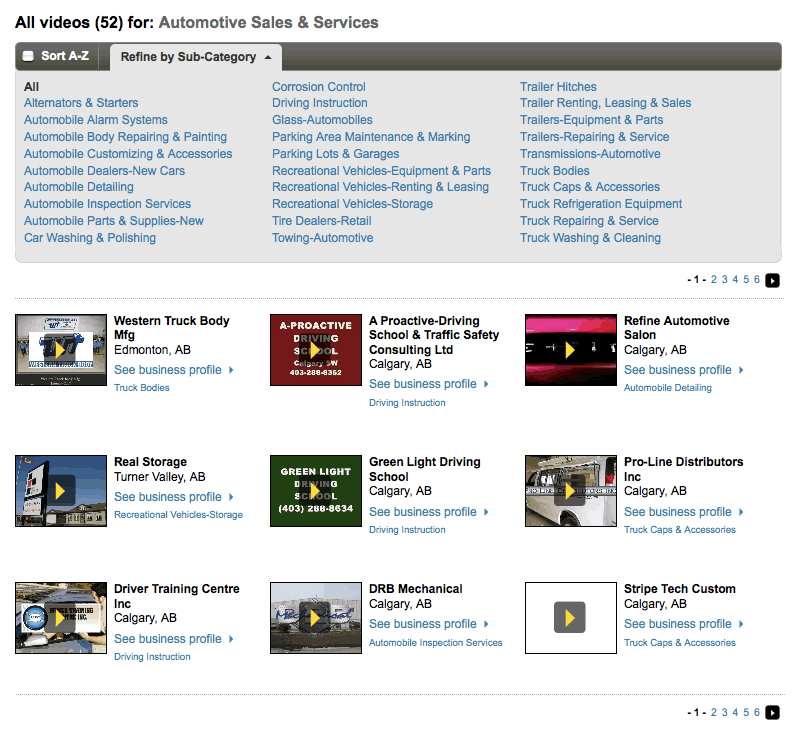Filter by Truck Repairing & Service
793x731 pixels.
click(x=589, y=221)
